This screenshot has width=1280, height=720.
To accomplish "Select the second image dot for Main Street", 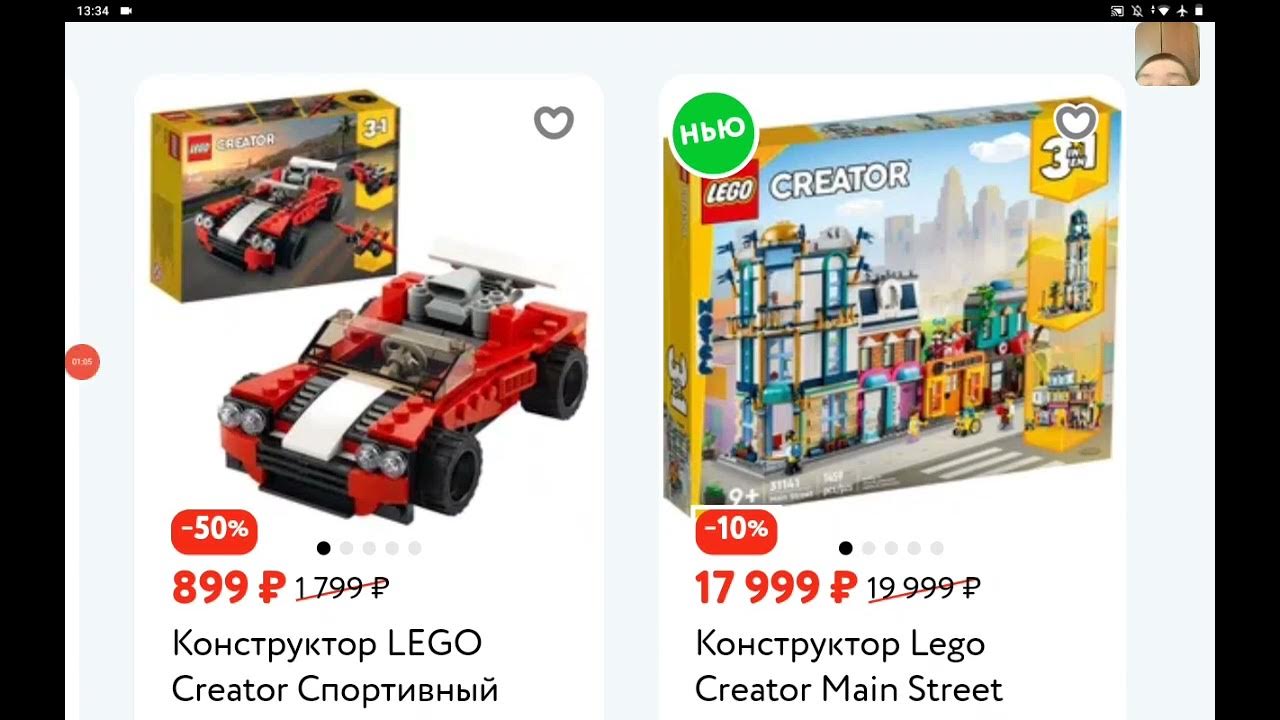I will 868,548.
